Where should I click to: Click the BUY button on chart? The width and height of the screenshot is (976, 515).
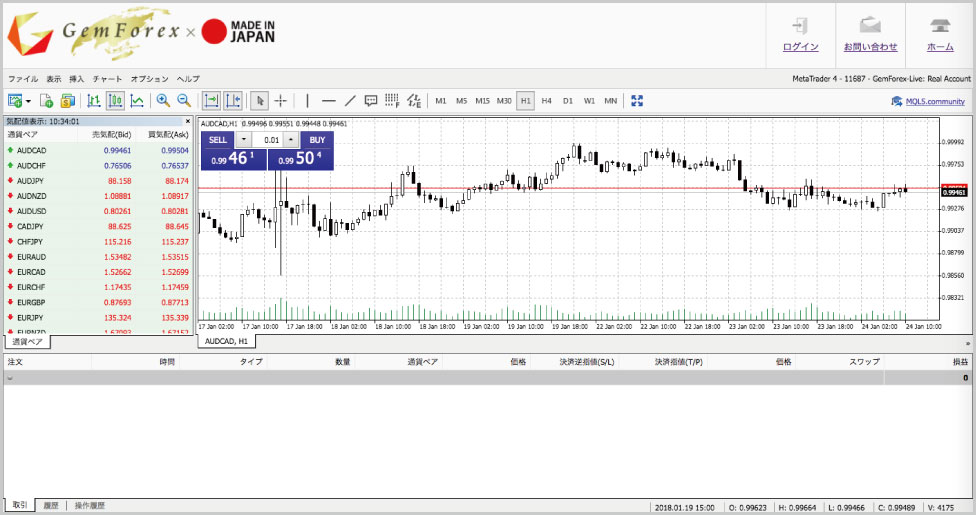point(317,139)
